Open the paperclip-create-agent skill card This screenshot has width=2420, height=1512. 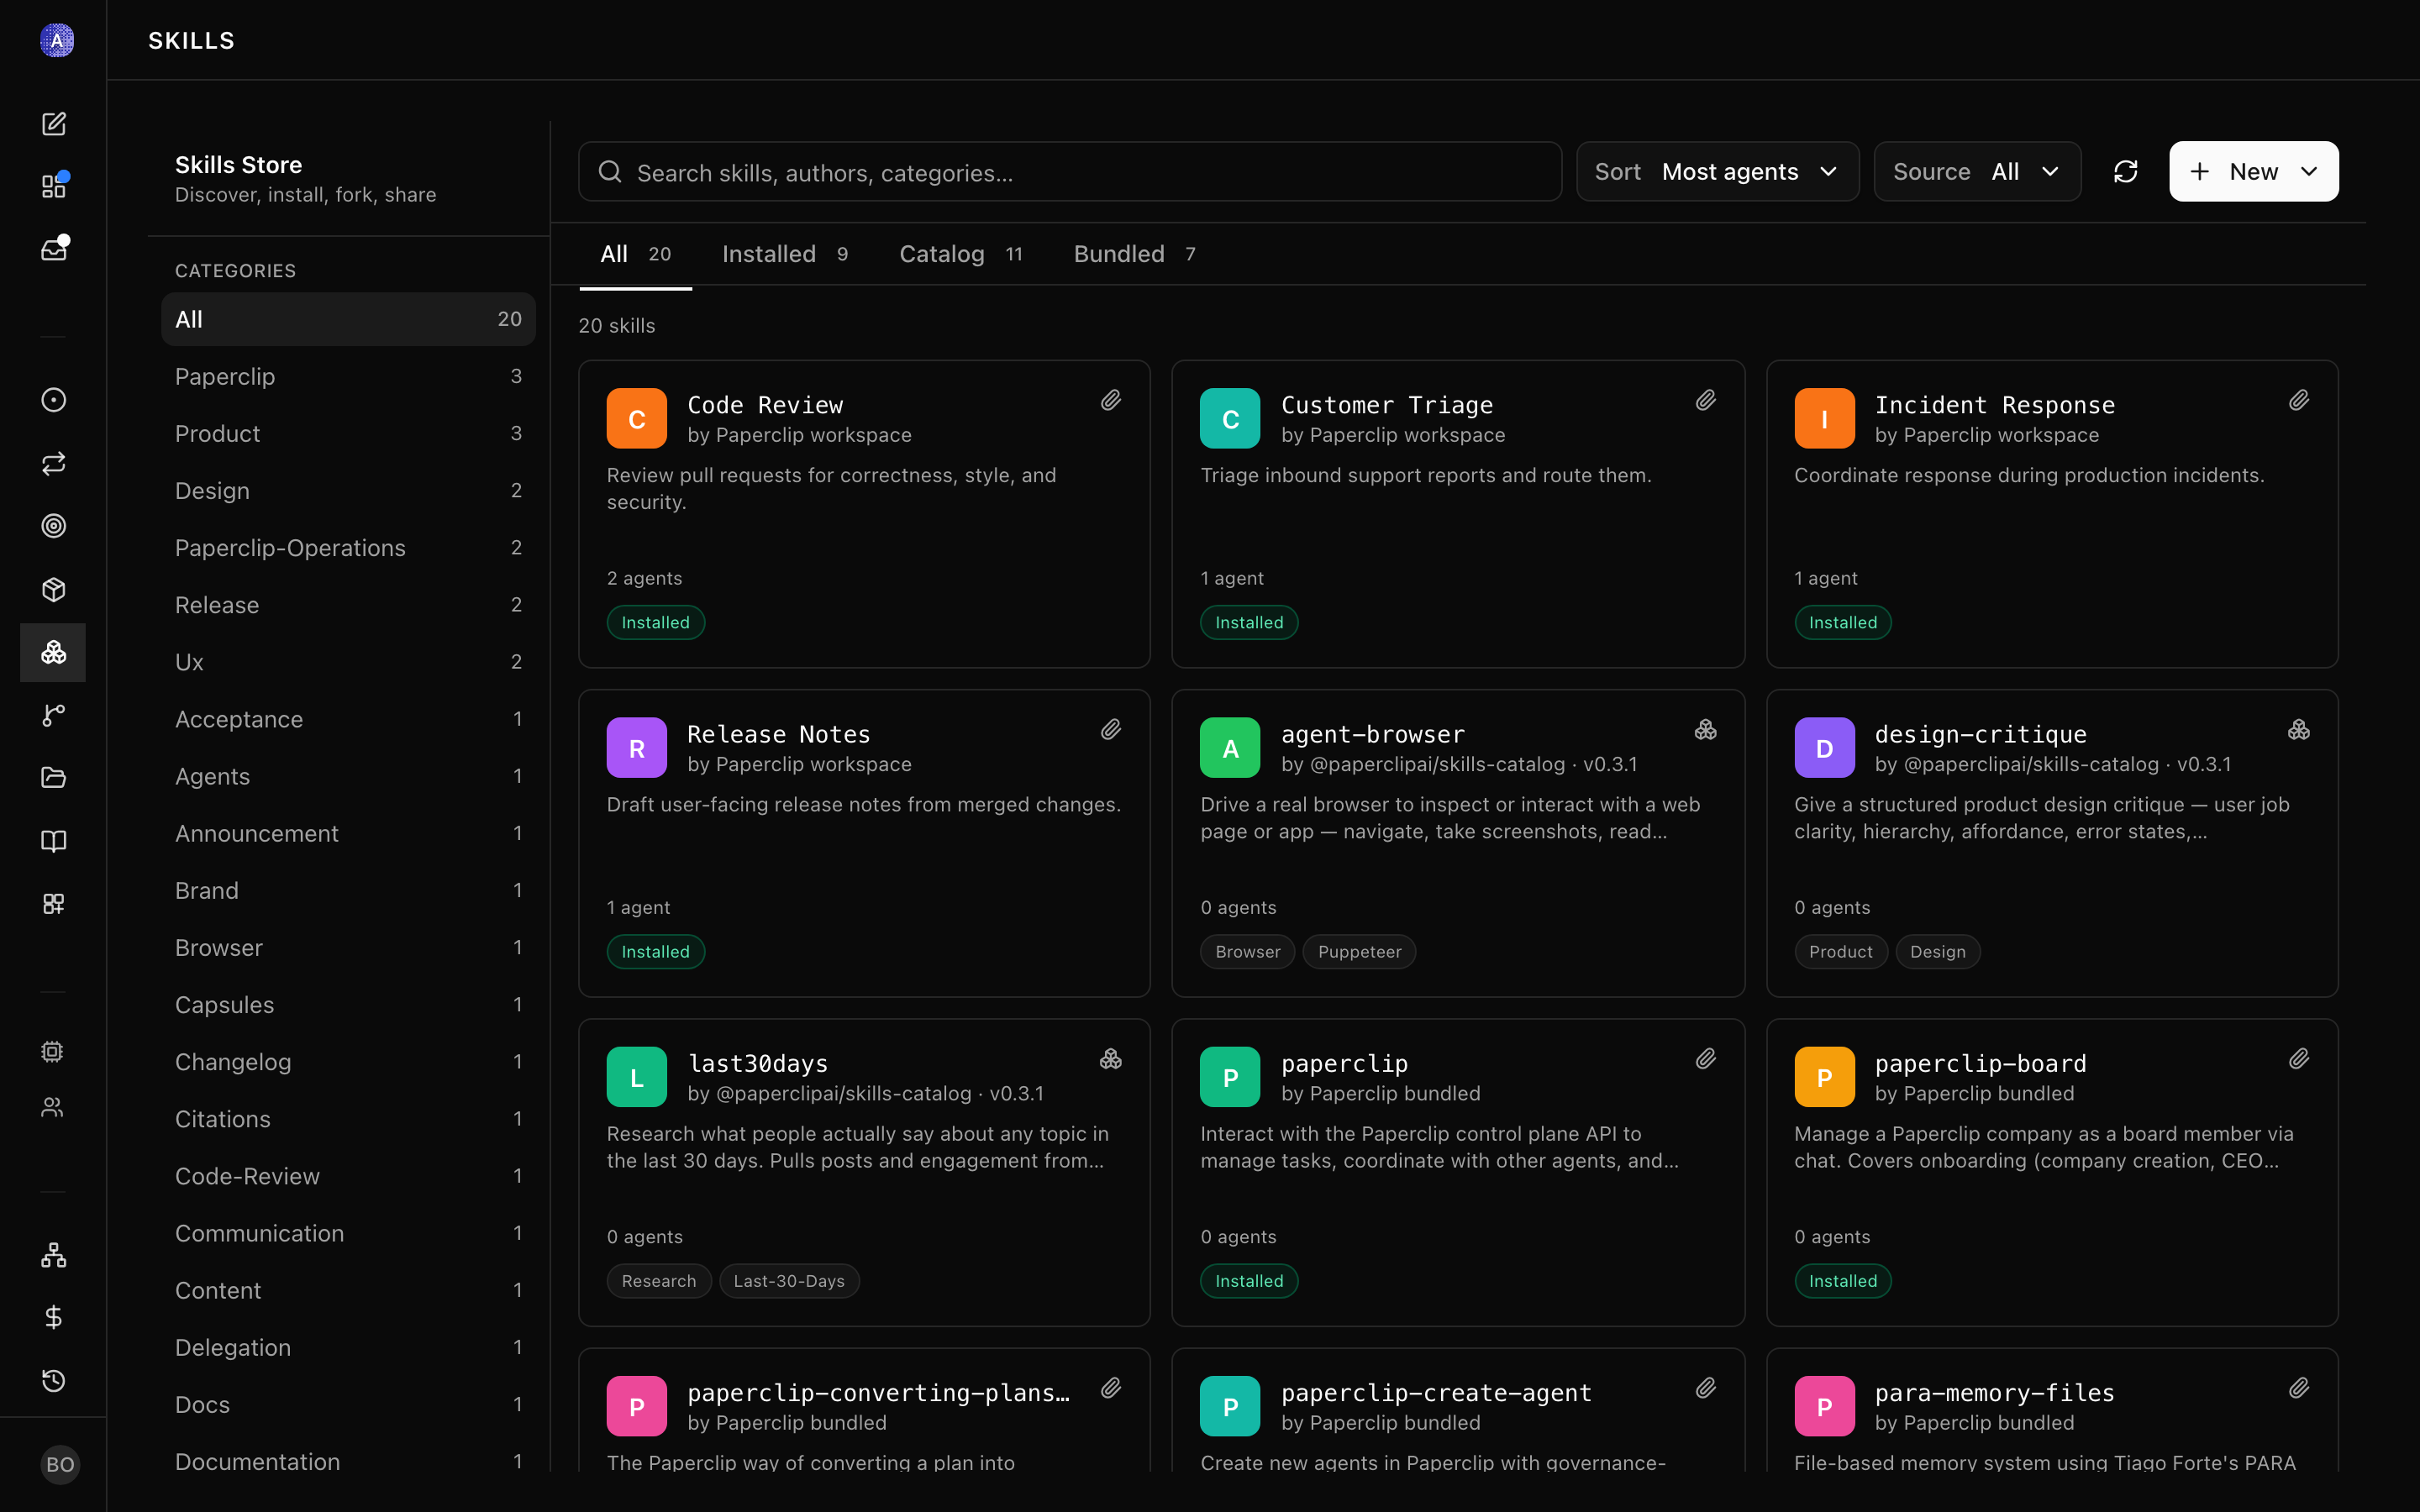(1458, 1410)
